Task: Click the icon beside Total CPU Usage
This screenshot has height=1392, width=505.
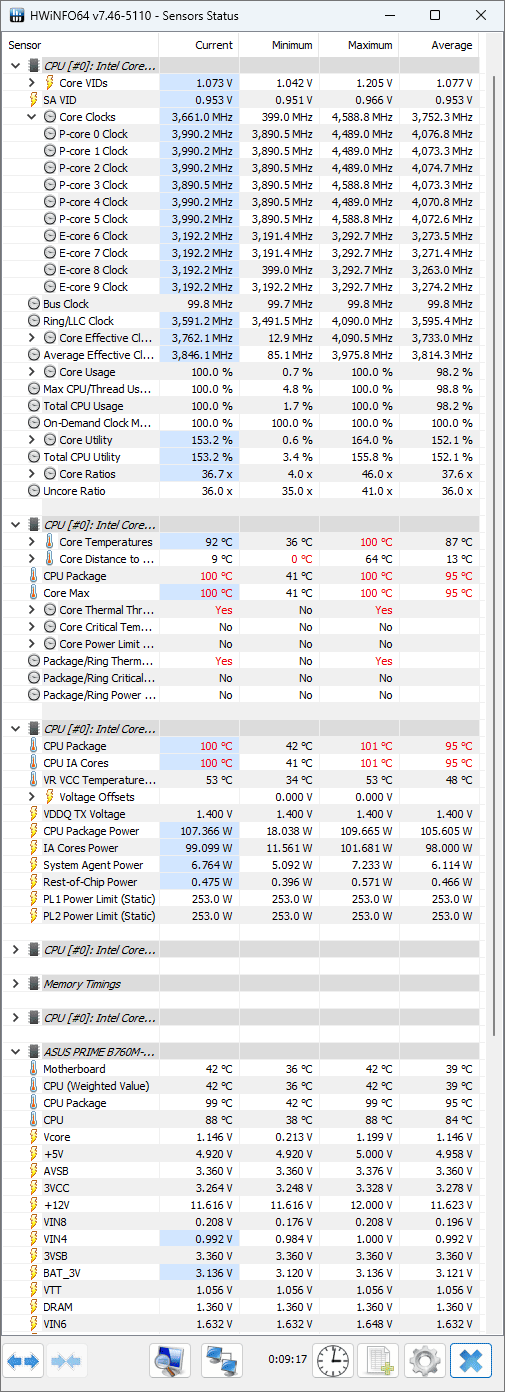Action: point(35,406)
